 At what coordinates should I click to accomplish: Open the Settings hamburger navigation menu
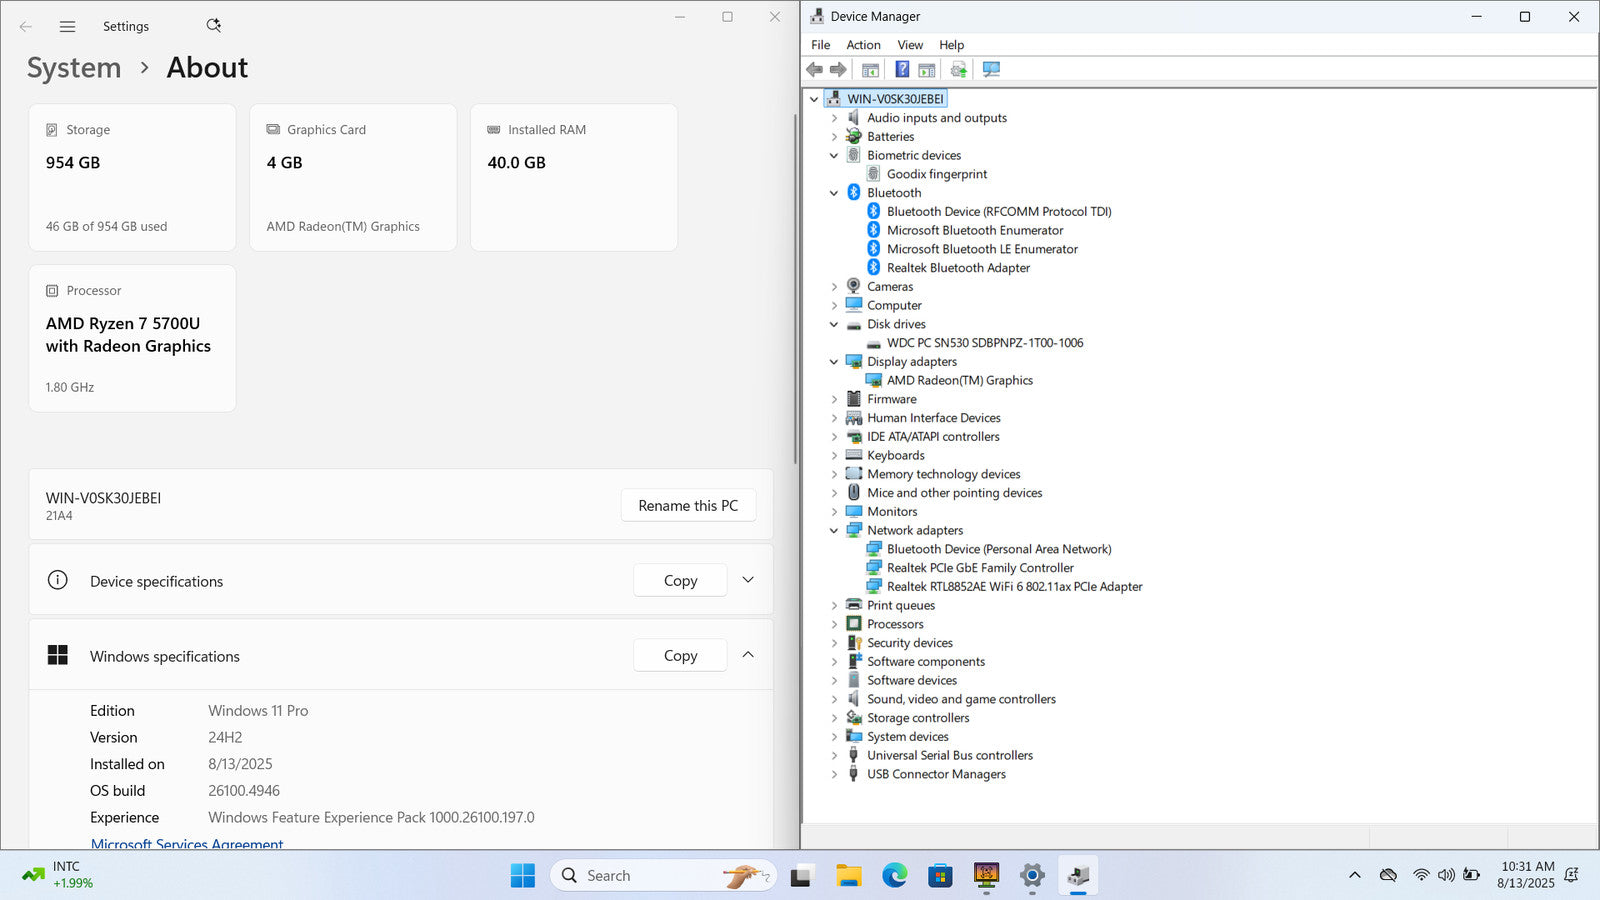pyautogui.click(x=67, y=27)
